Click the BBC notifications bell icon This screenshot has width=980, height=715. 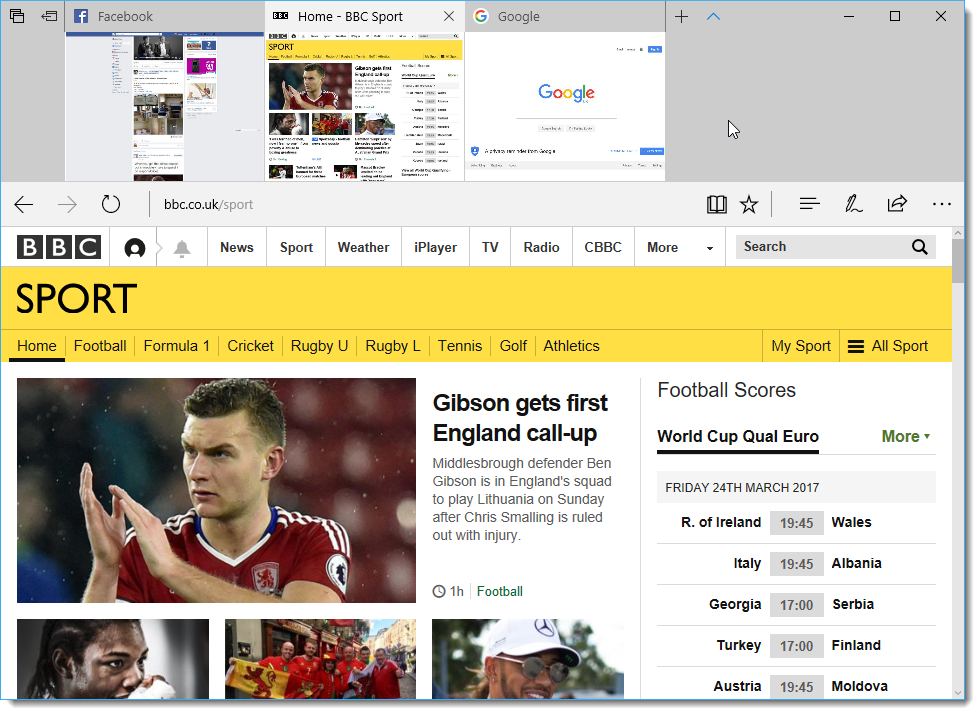(182, 248)
